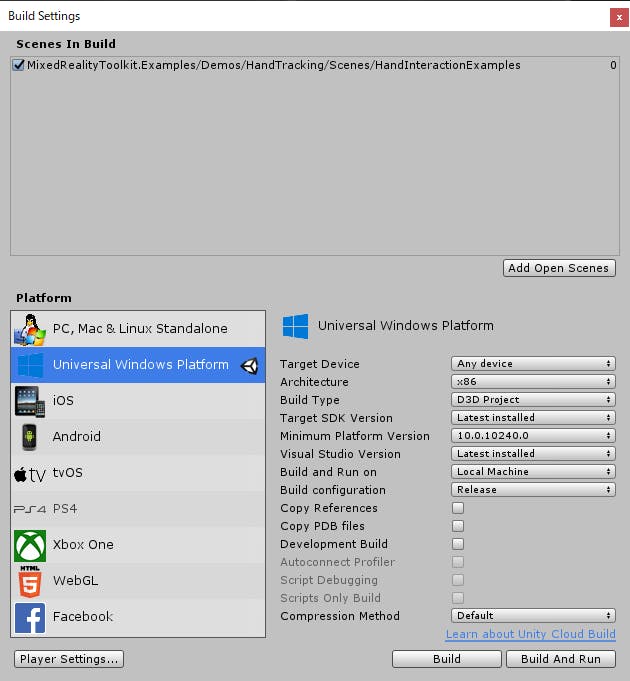This screenshot has height=681, width=630.
Task: Click the Add Open Scenes button
Action: click(559, 268)
